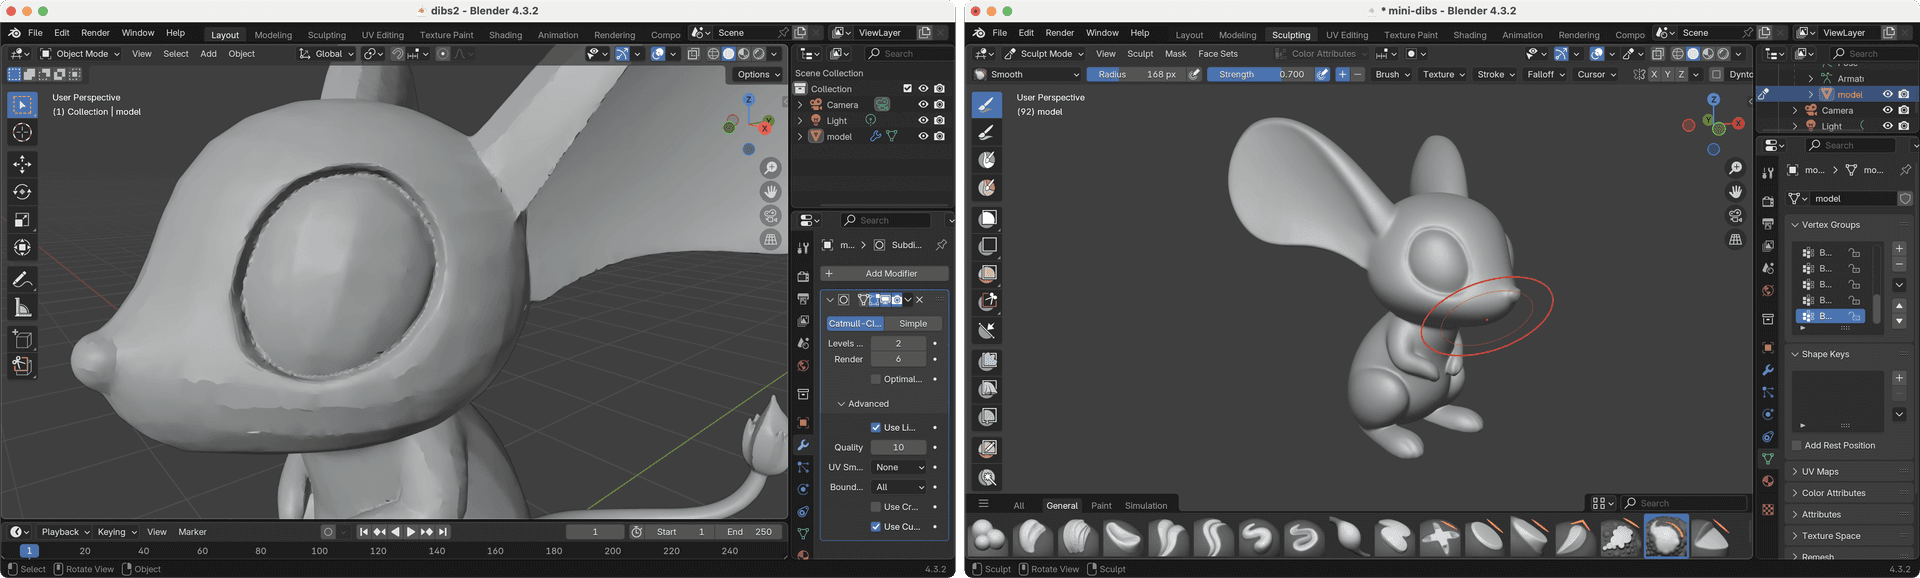This screenshot has width=1920, height=578.
Task: Select the Draw brush tool in mini-dibs
Action: [987, 104]
